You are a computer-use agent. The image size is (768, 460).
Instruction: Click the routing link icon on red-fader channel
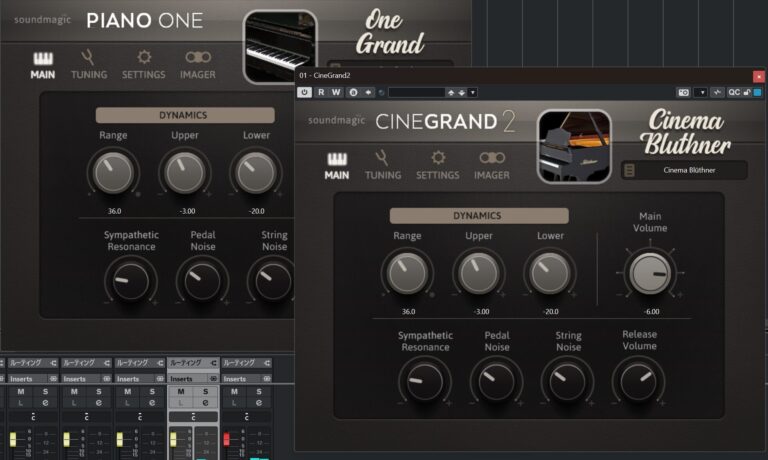[267, 363]
